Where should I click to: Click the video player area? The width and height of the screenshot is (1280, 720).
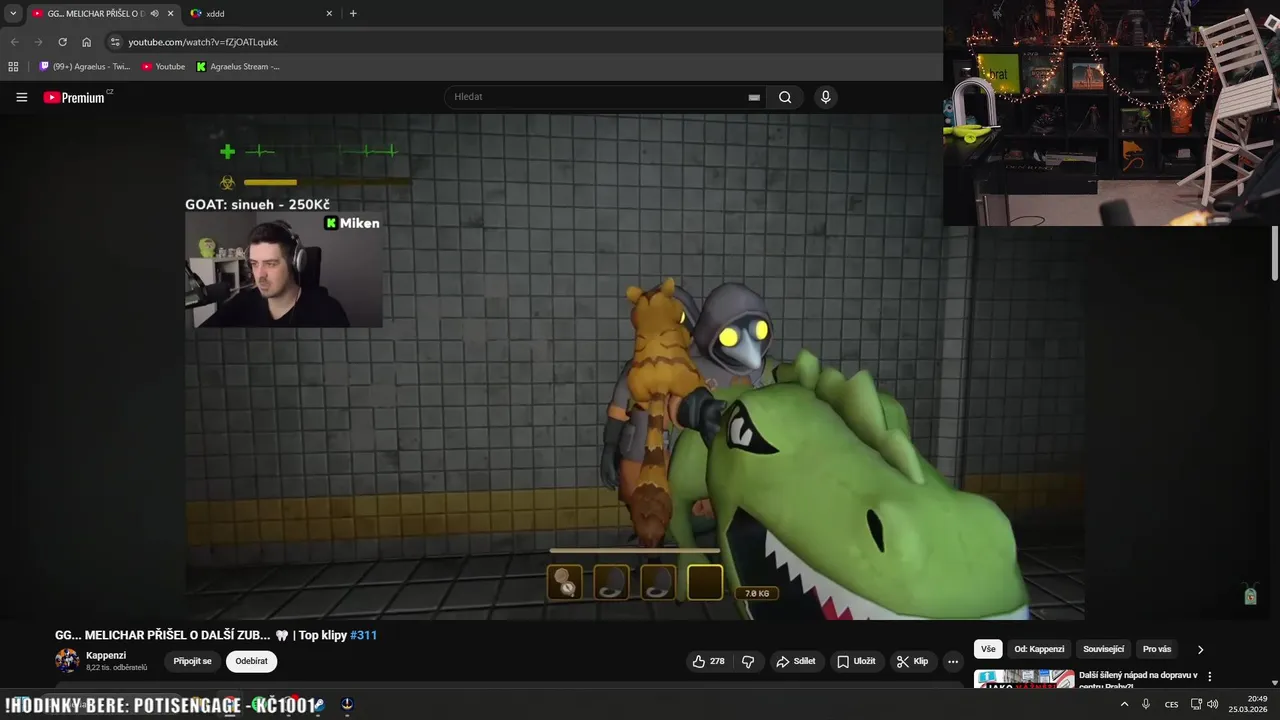635,366
